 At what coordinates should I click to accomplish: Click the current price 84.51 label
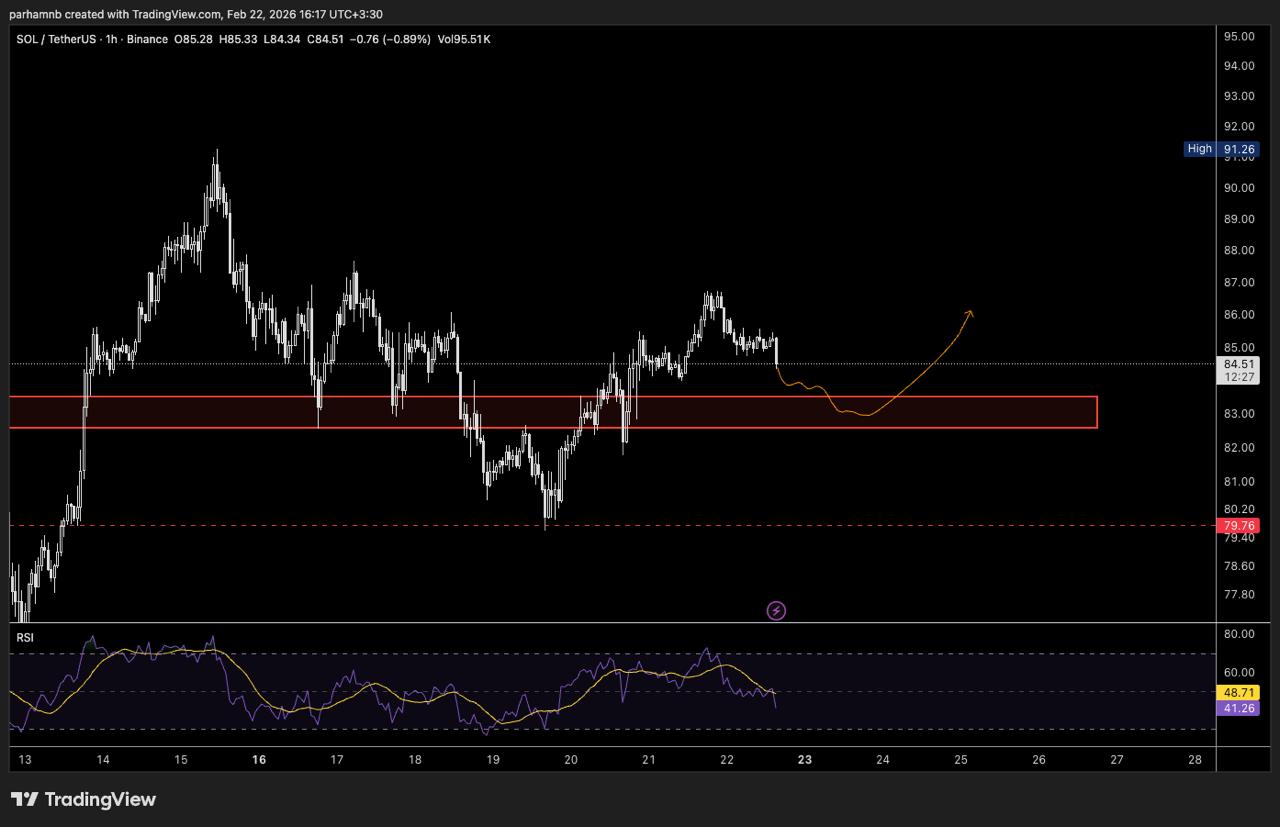point(1239,364)
